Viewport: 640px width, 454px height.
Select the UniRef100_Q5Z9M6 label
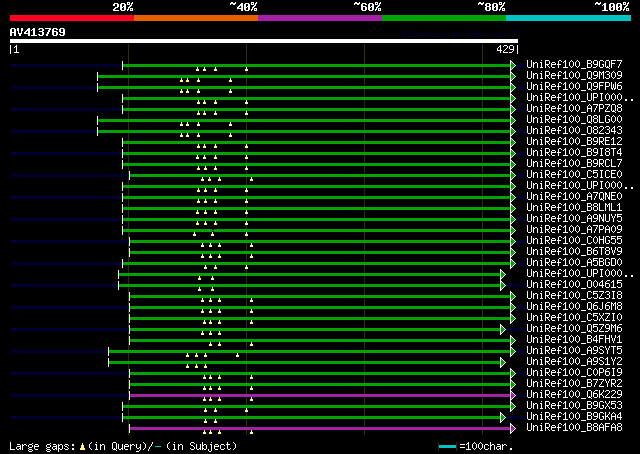click(x=574, y=329)
